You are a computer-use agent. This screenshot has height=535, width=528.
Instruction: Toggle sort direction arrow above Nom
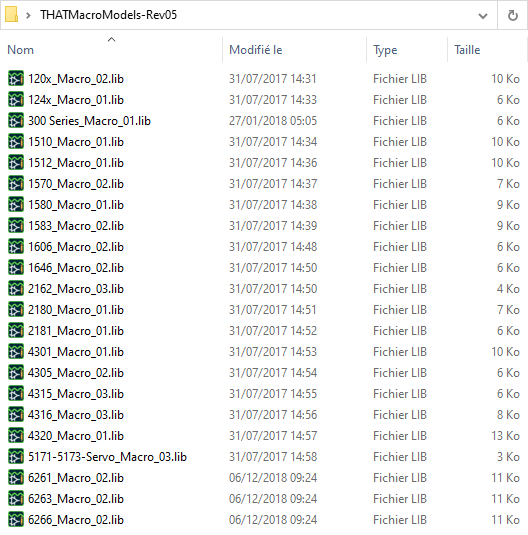click(112, 40)
